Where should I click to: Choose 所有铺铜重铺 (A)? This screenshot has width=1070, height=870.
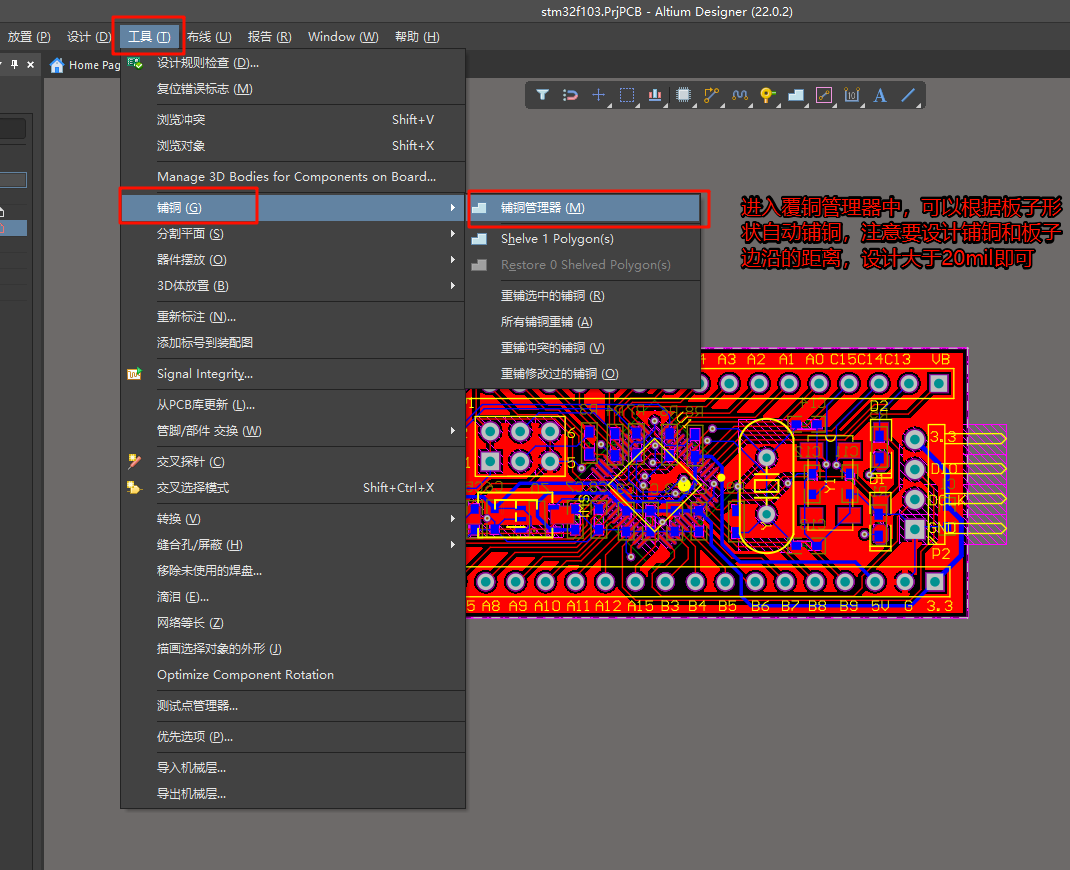[584, 321]
